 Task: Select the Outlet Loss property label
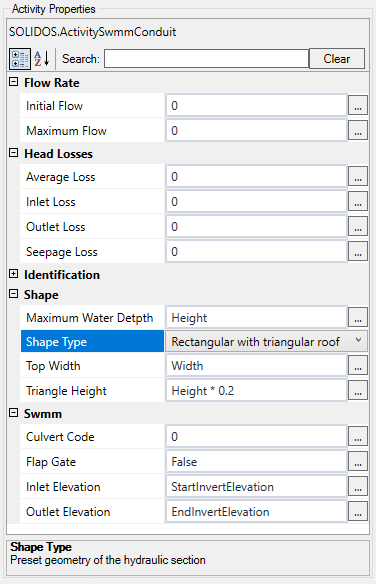[x=55, y=227]
